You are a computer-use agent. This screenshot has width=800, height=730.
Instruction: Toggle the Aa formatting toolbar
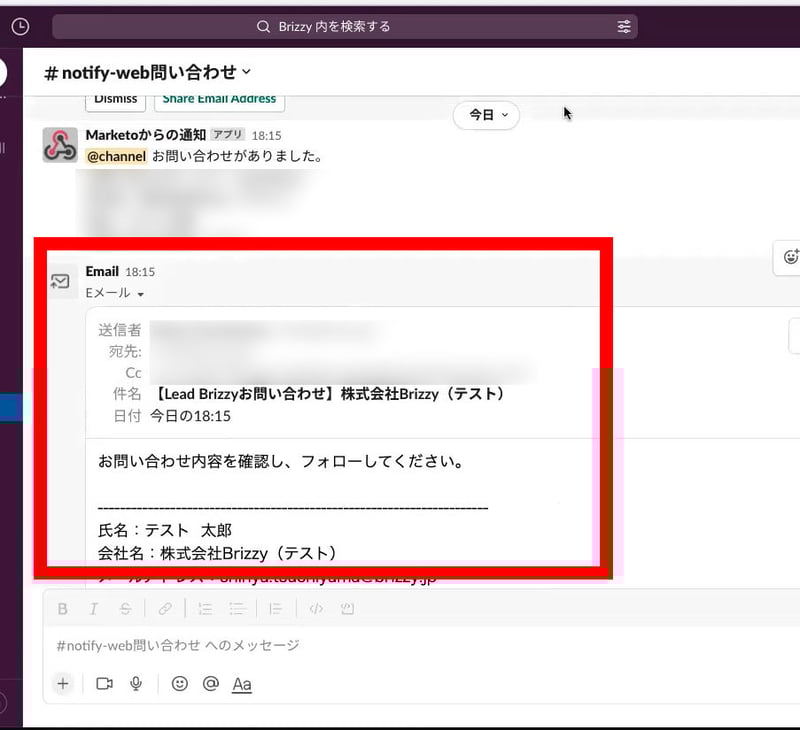coord(242,684)
